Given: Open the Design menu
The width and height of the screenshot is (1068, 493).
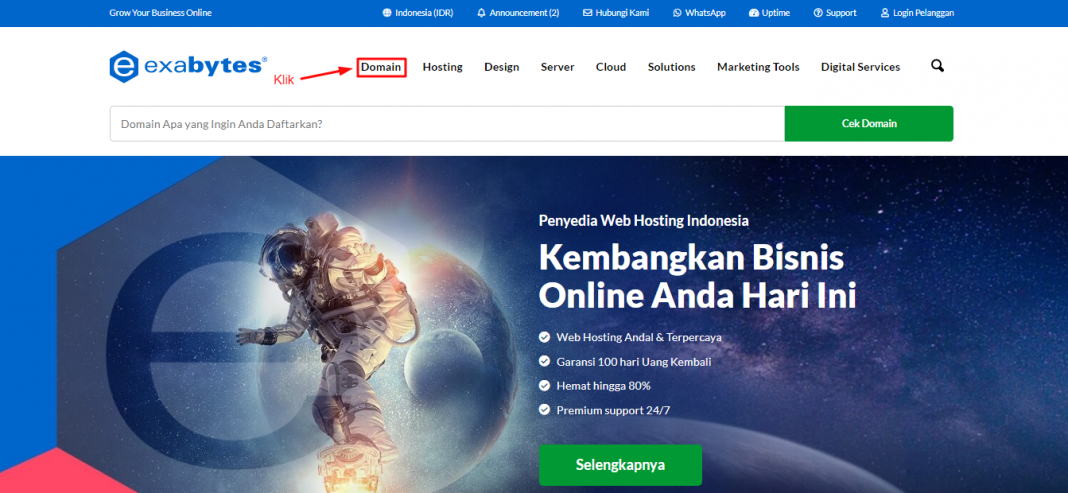Looking at the screenshot, I should tap(502, 67).
